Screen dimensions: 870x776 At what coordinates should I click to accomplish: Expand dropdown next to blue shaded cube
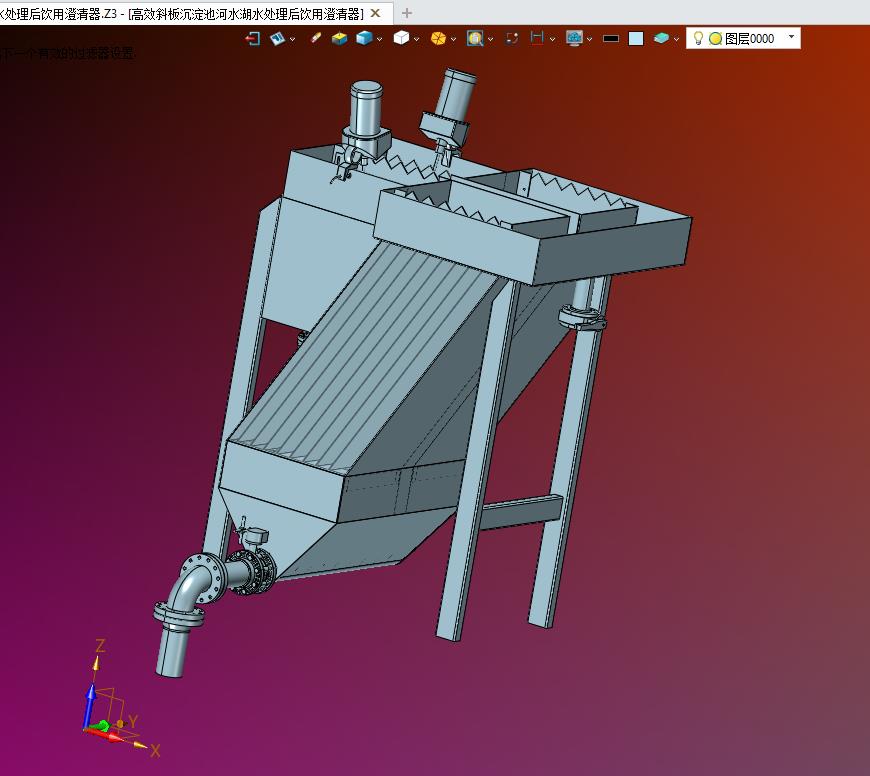pyautogui.click(x=380, y=39)
